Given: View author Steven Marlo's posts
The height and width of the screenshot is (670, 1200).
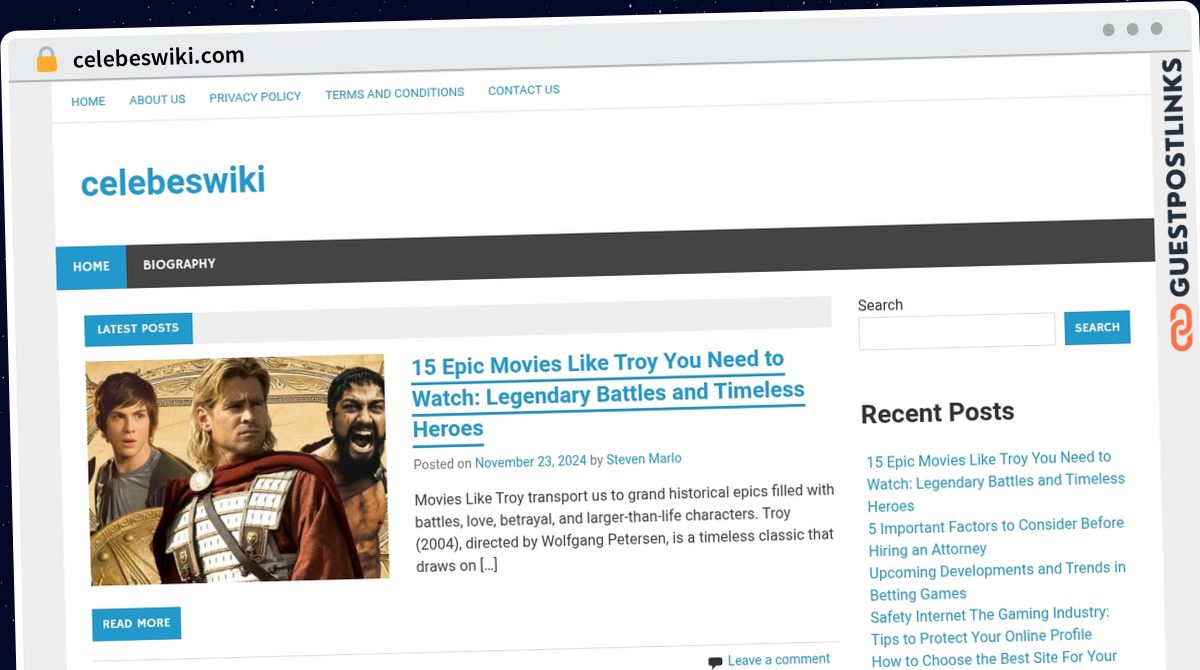Looking at the screenshot, I should coord(644,459).
